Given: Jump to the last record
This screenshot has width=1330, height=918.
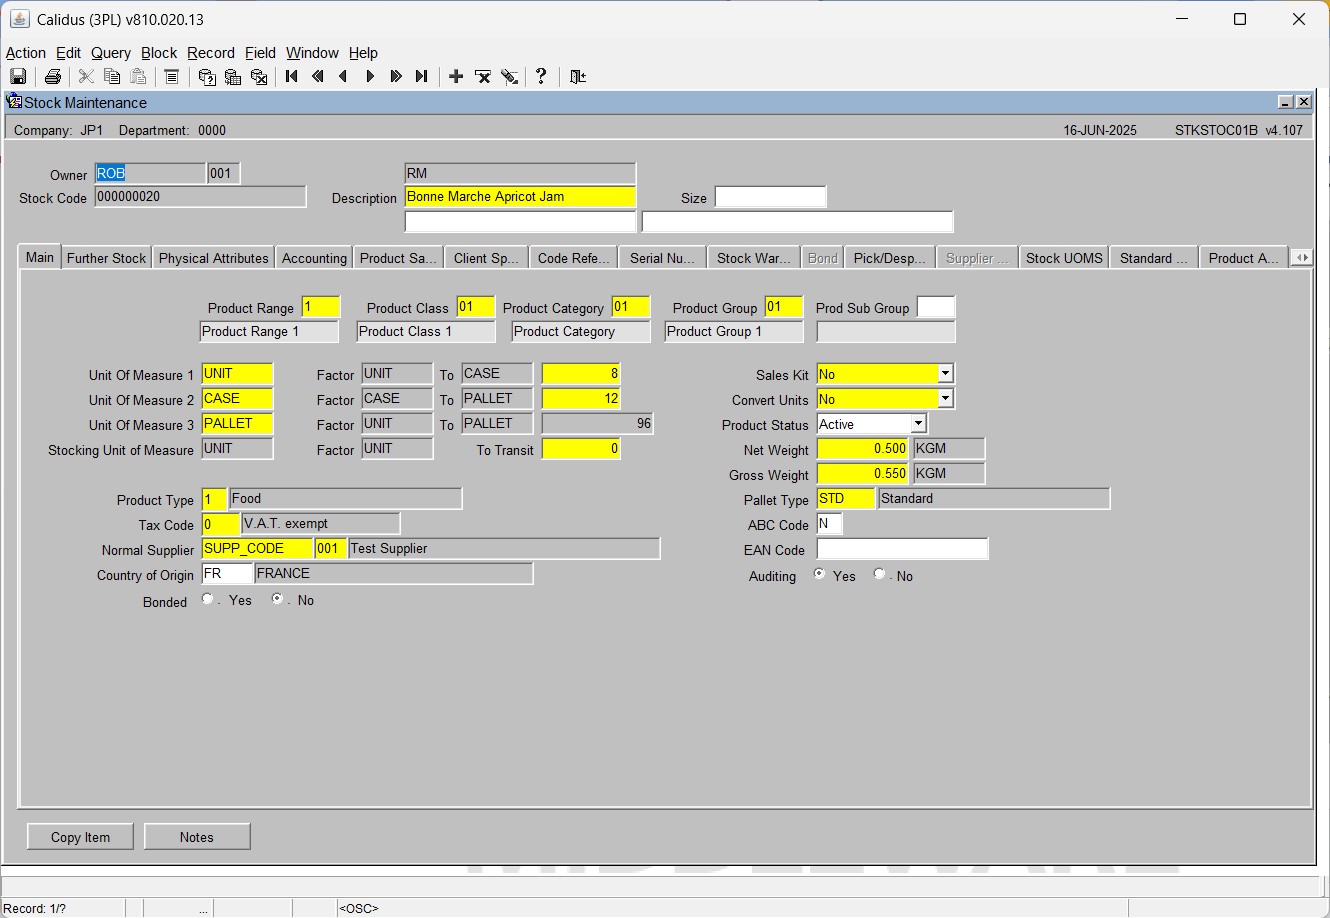Looking at the screenshot, I should [x=422, y=76].
